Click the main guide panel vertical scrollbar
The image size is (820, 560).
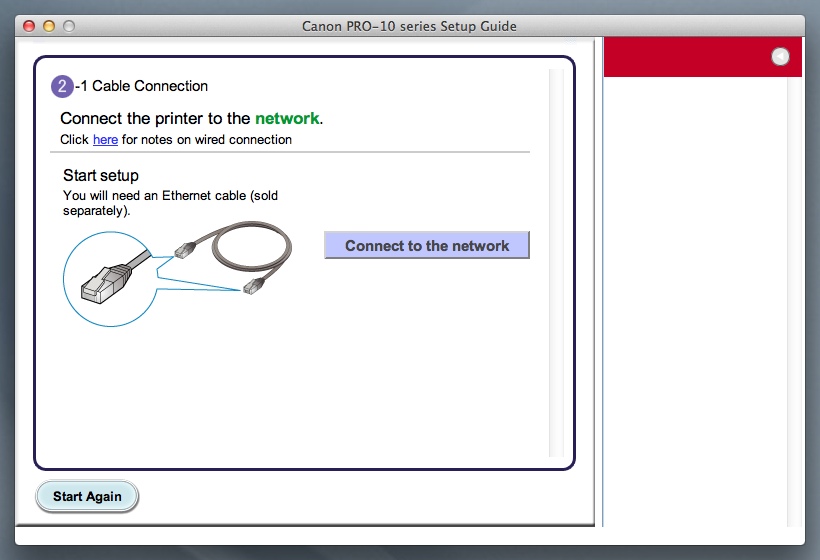click(x=556, y=260)
